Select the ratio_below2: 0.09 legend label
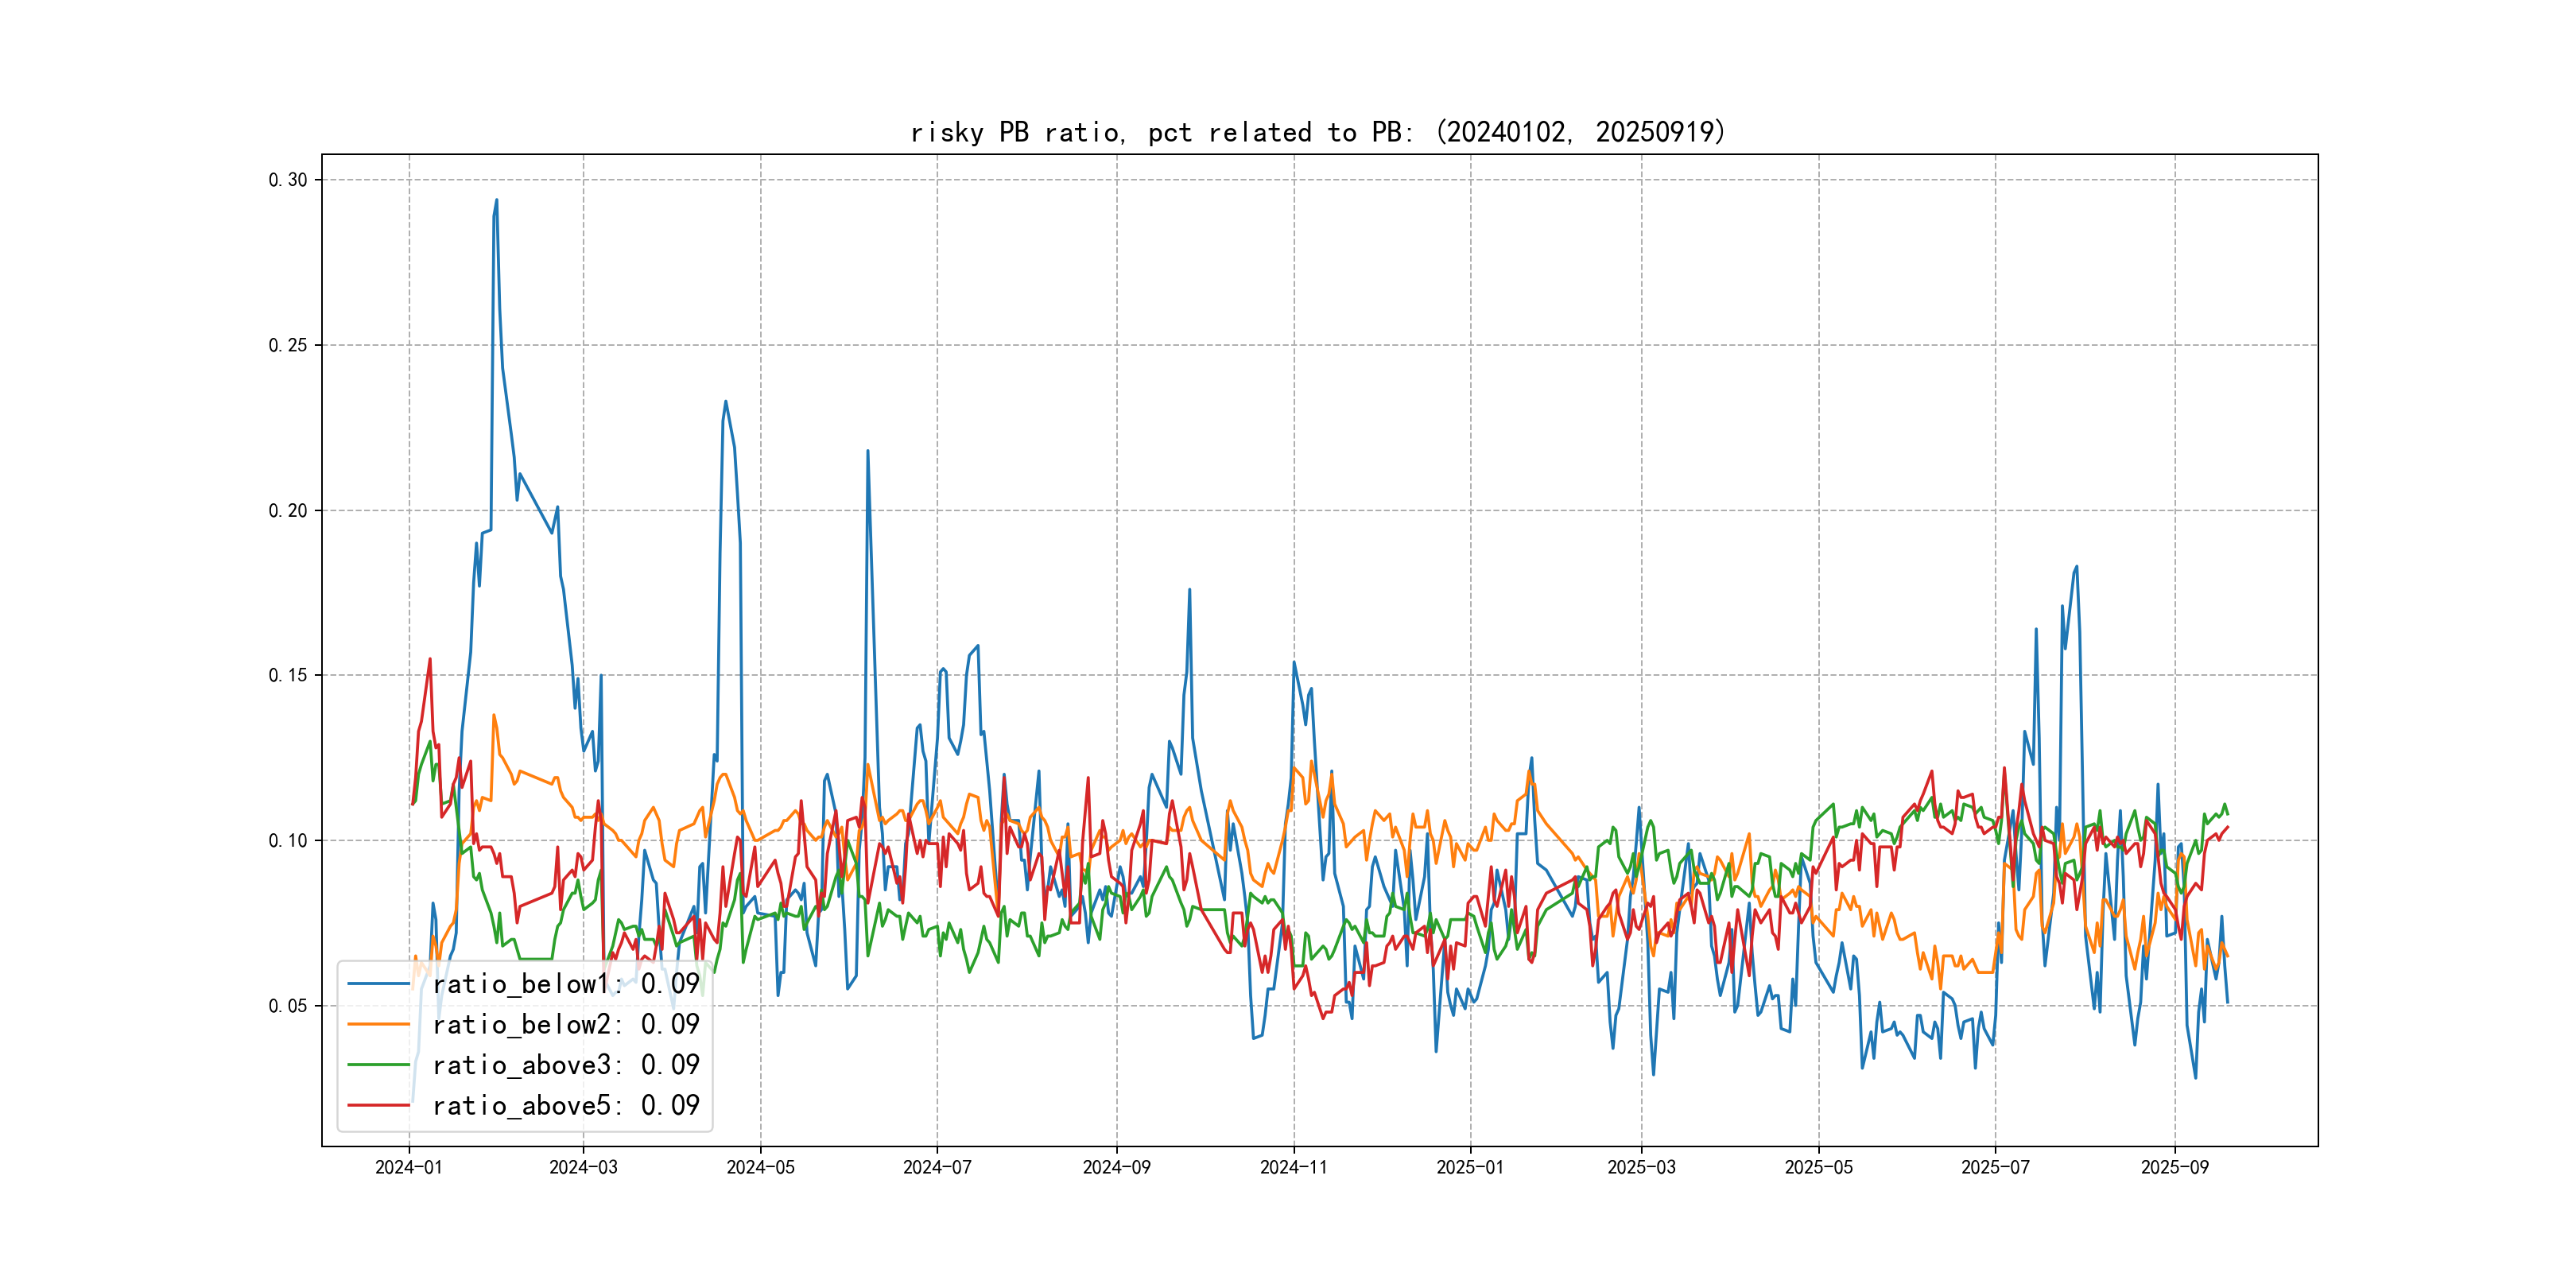2576x1288 pixels. click(x=565, y=1024)
